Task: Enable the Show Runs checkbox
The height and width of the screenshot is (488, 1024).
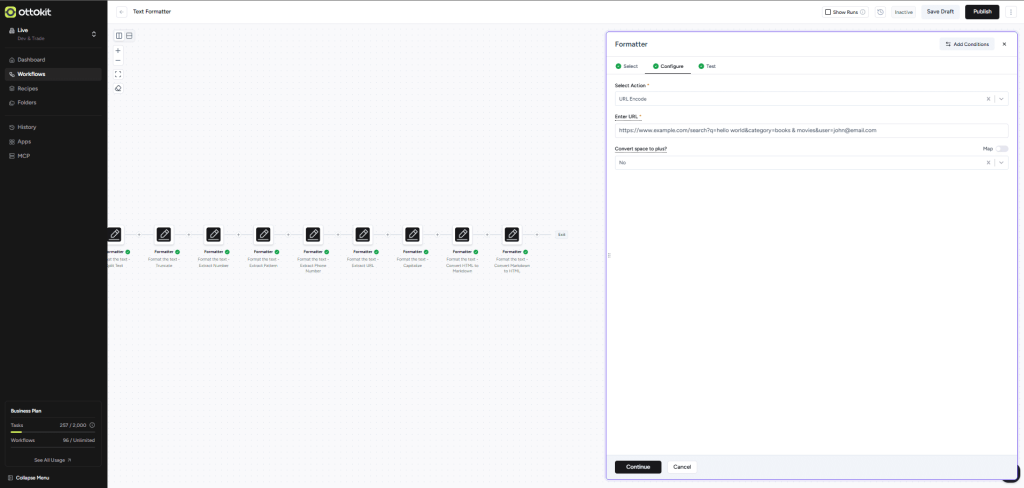Action: pos(828,12)
